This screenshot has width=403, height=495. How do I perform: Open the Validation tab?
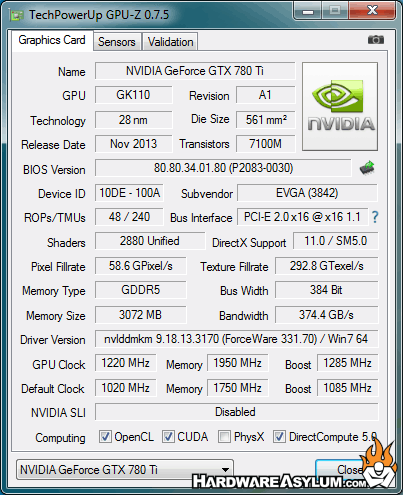pyautogui.click(x=170, y=42)
